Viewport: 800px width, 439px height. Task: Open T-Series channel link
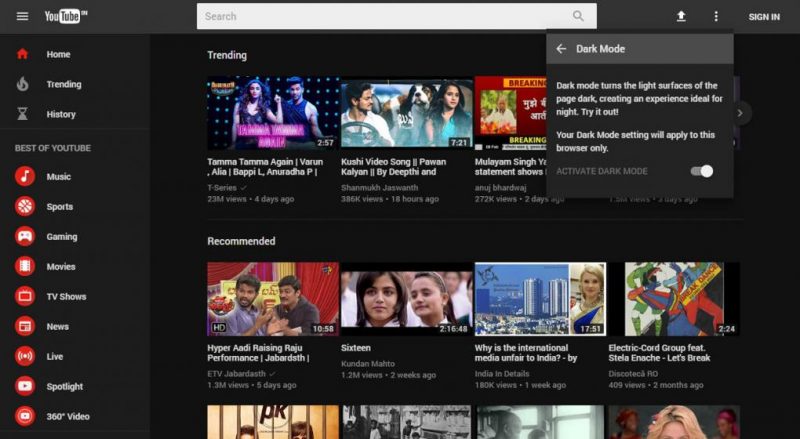click(x=222, y=187)
